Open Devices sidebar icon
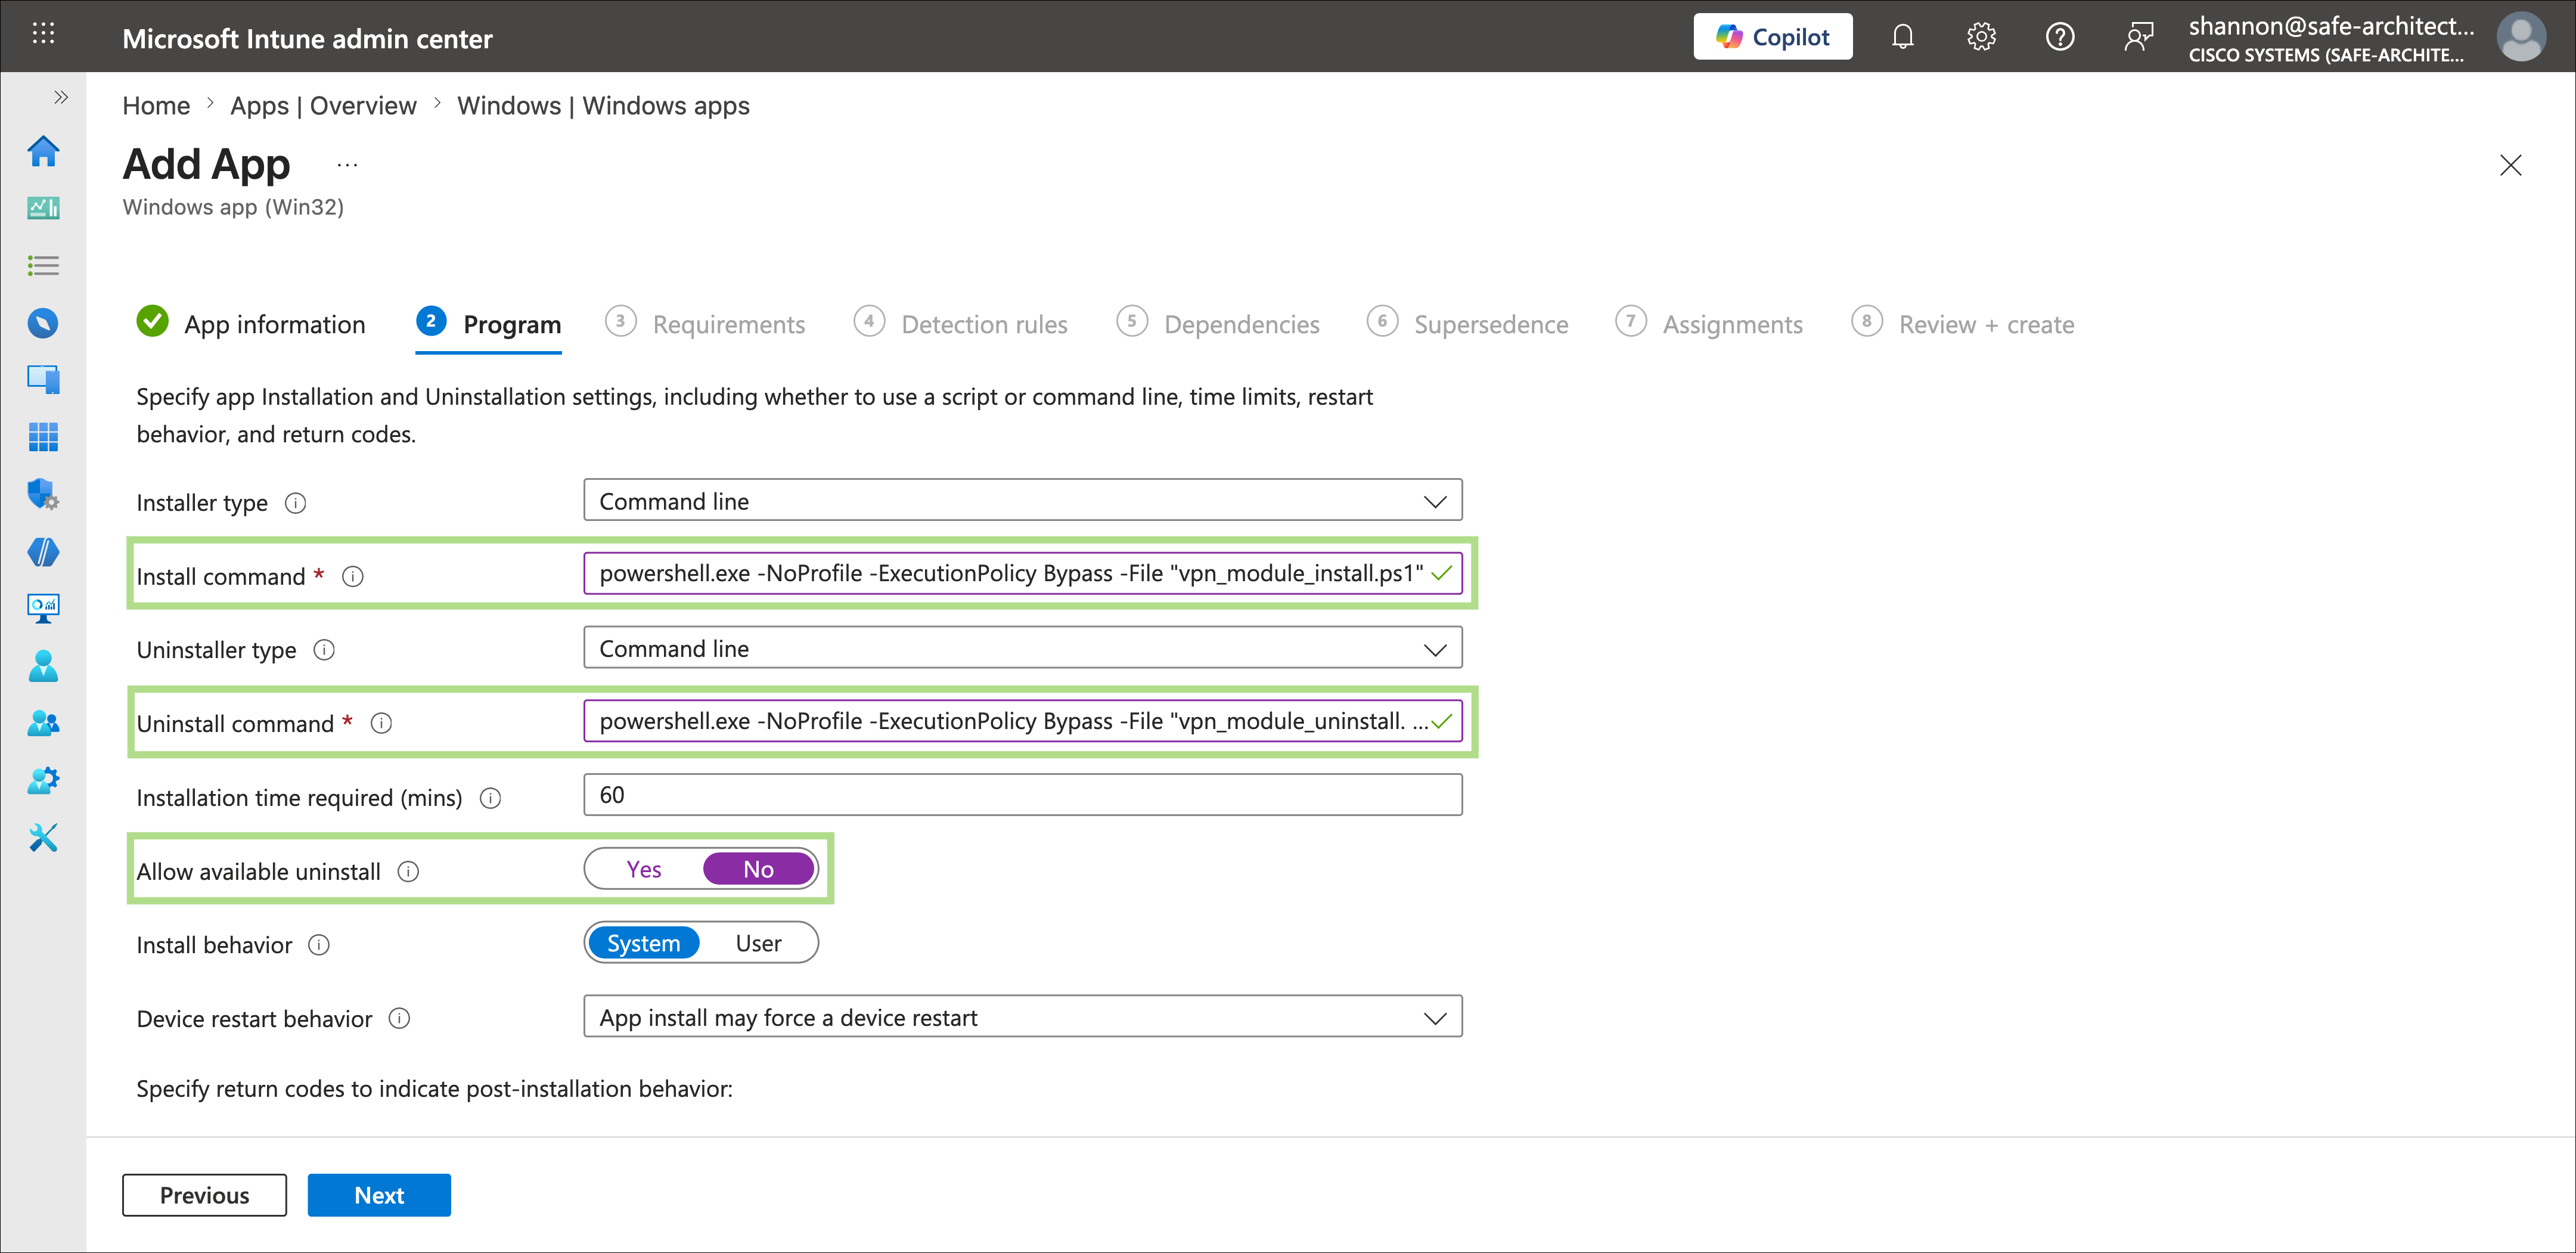Viewport: 2576px width, 1253px height. (43, 379)
